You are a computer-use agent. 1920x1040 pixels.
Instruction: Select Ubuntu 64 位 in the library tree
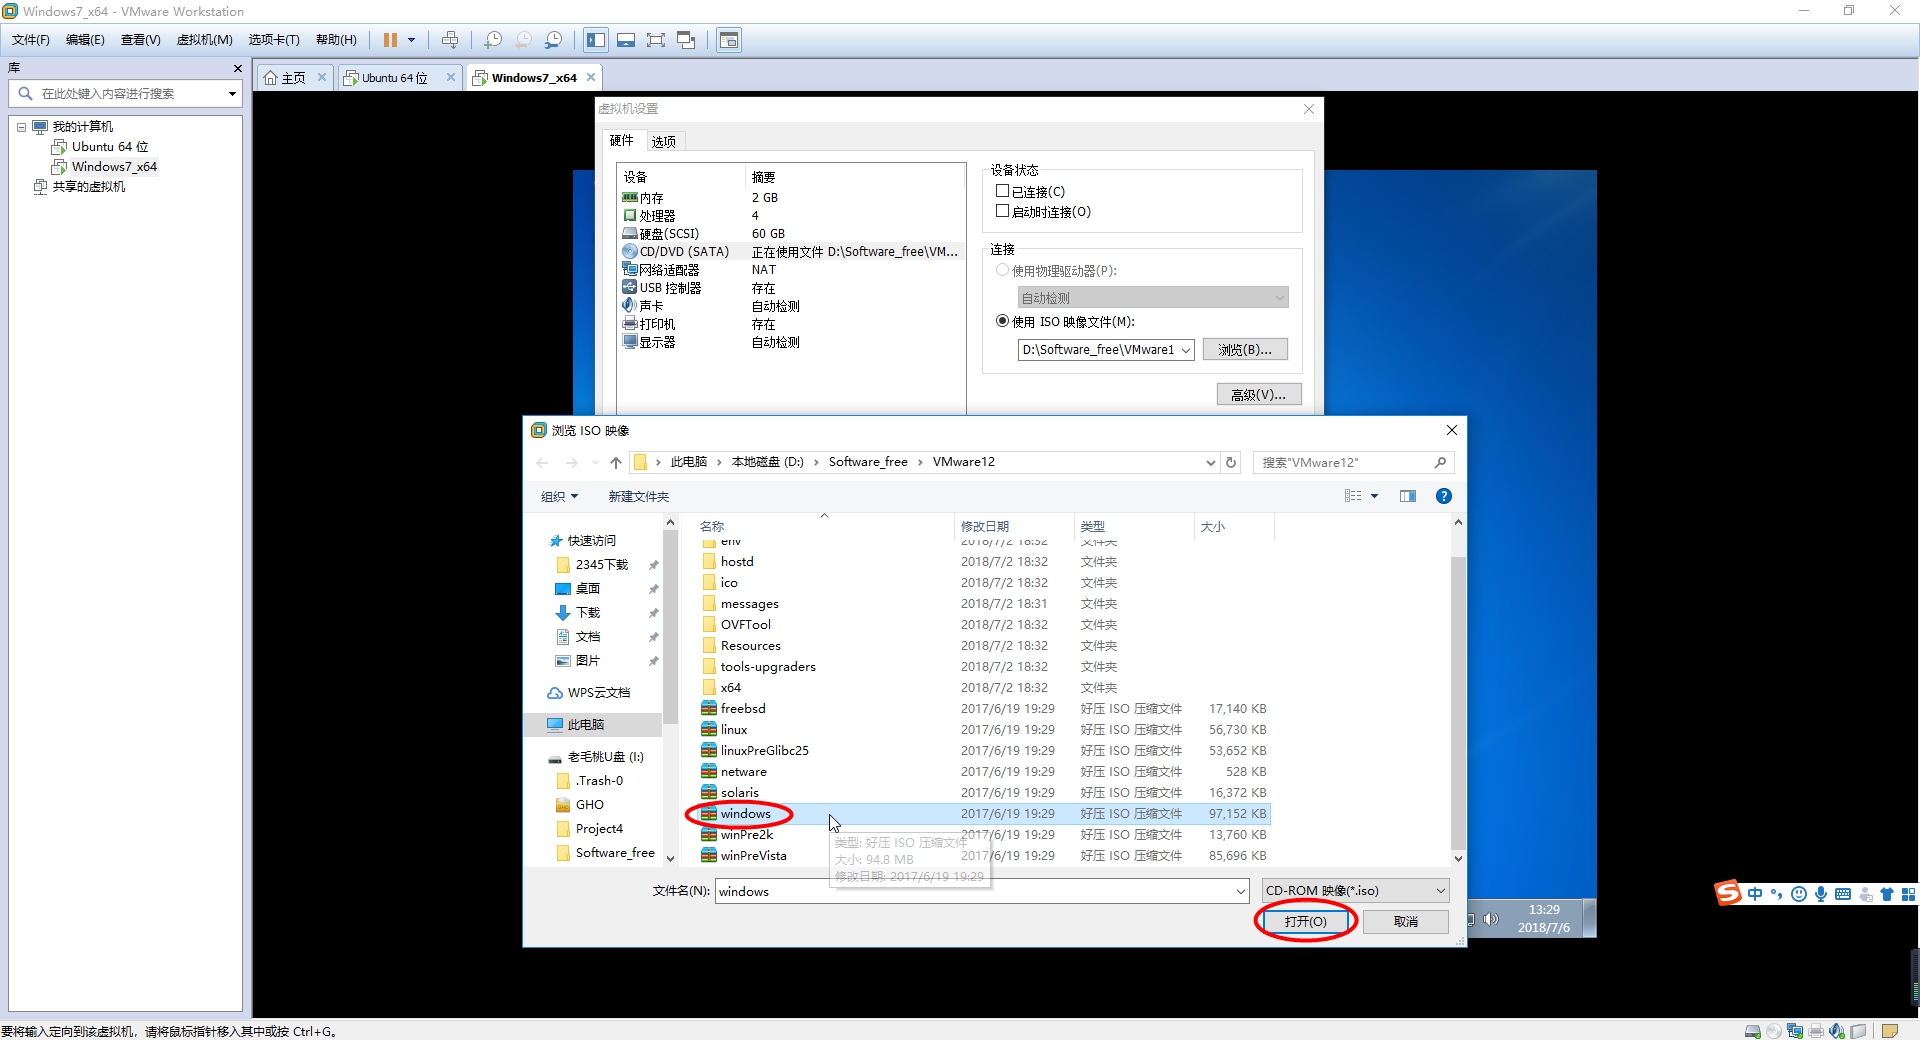tap(110, 147)
